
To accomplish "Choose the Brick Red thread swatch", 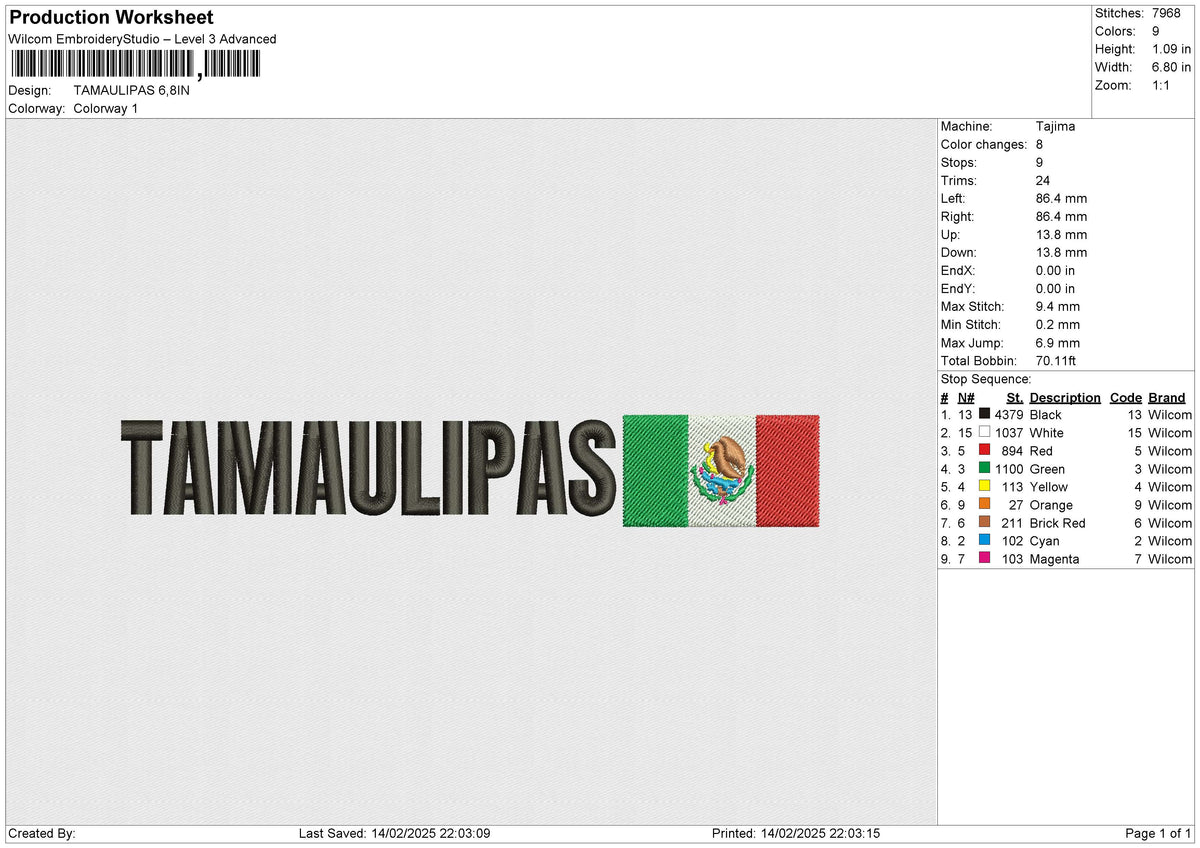I will point(985,523).
